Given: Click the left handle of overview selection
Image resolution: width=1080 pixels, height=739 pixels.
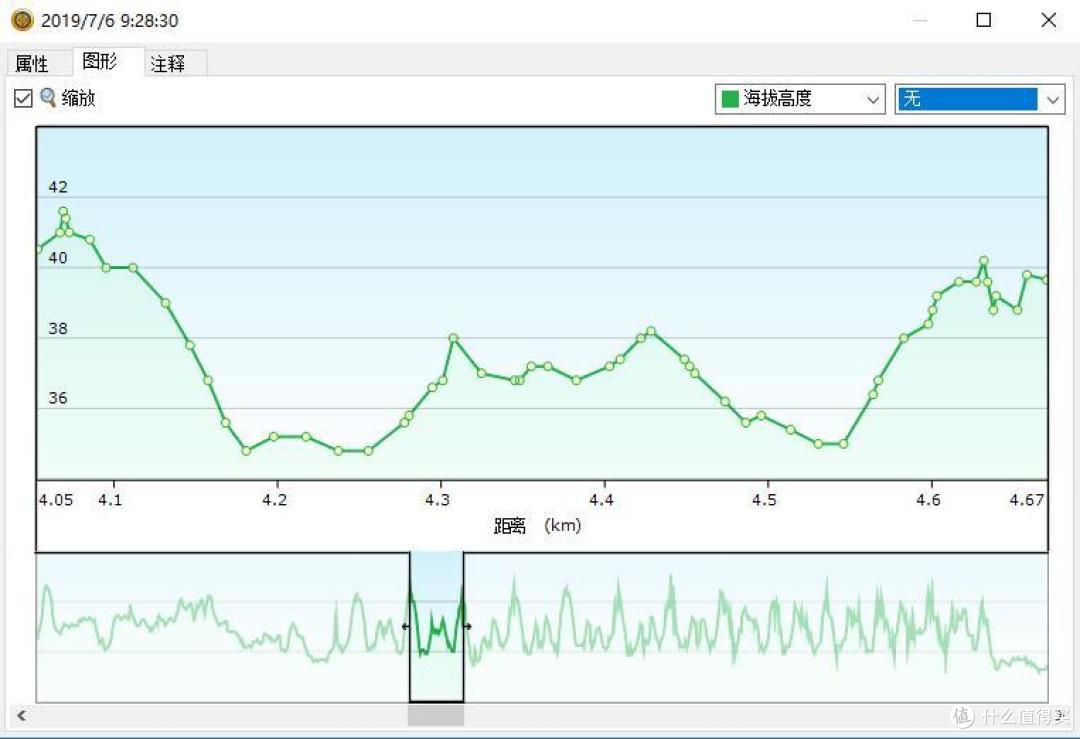Looking at the screenshot, I should [x=406, y=626].
